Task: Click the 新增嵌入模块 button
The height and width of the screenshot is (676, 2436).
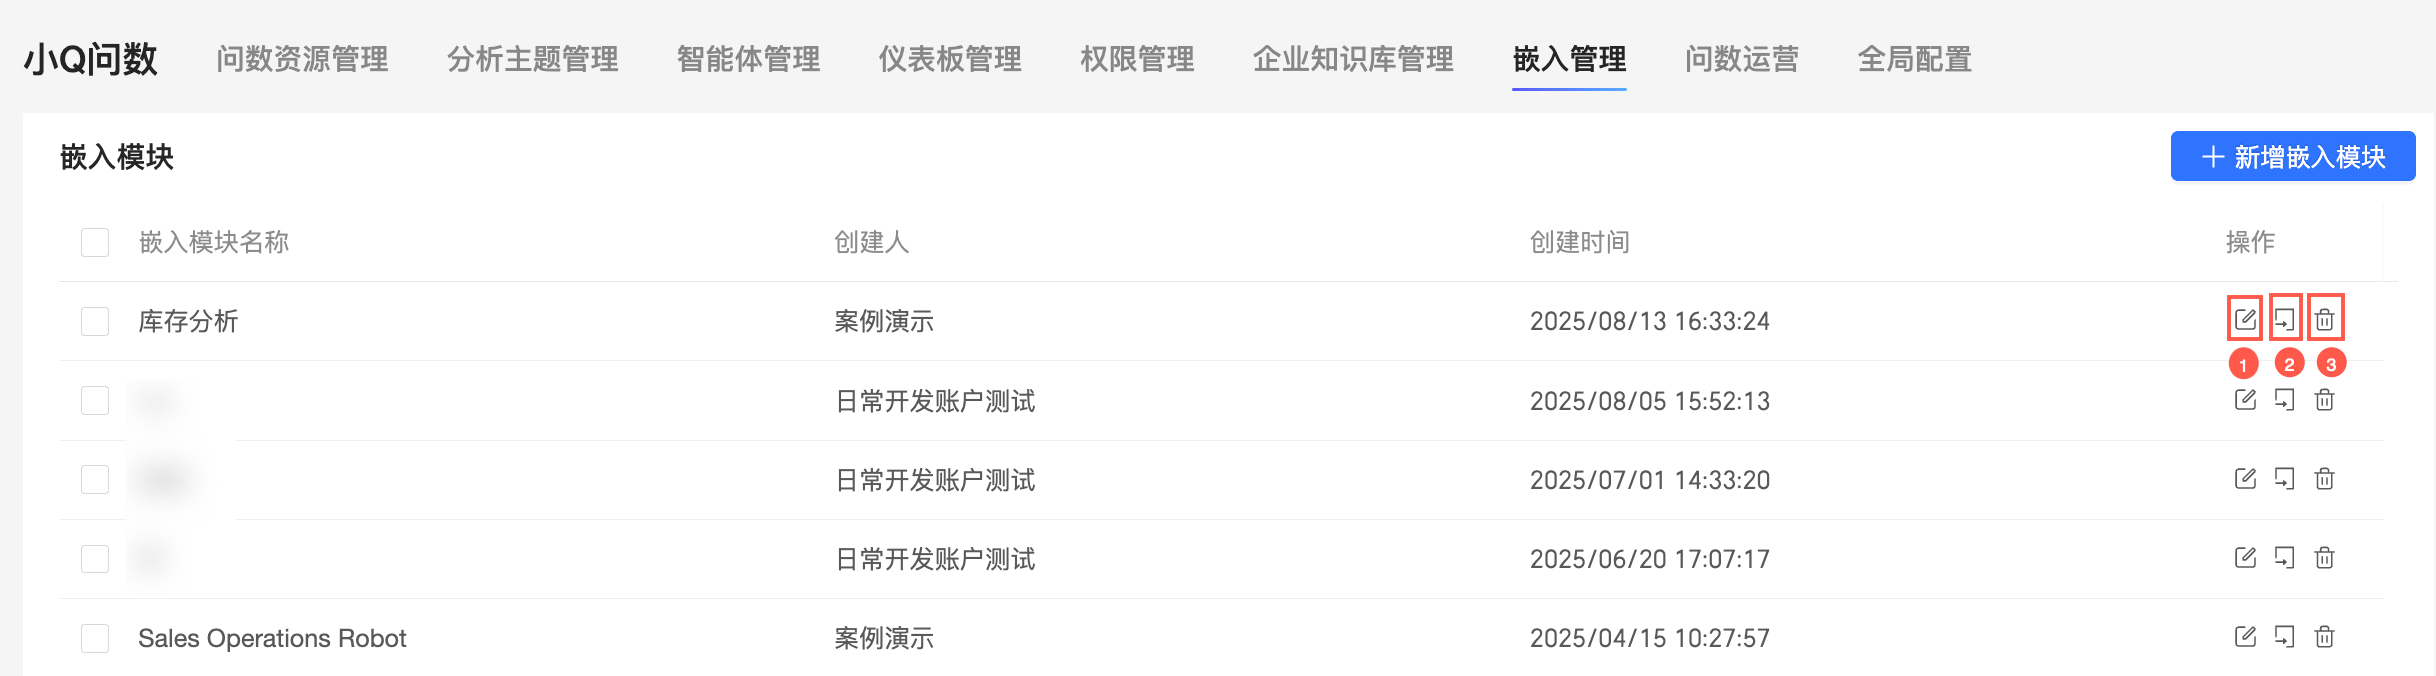Action: (2293, 156)
